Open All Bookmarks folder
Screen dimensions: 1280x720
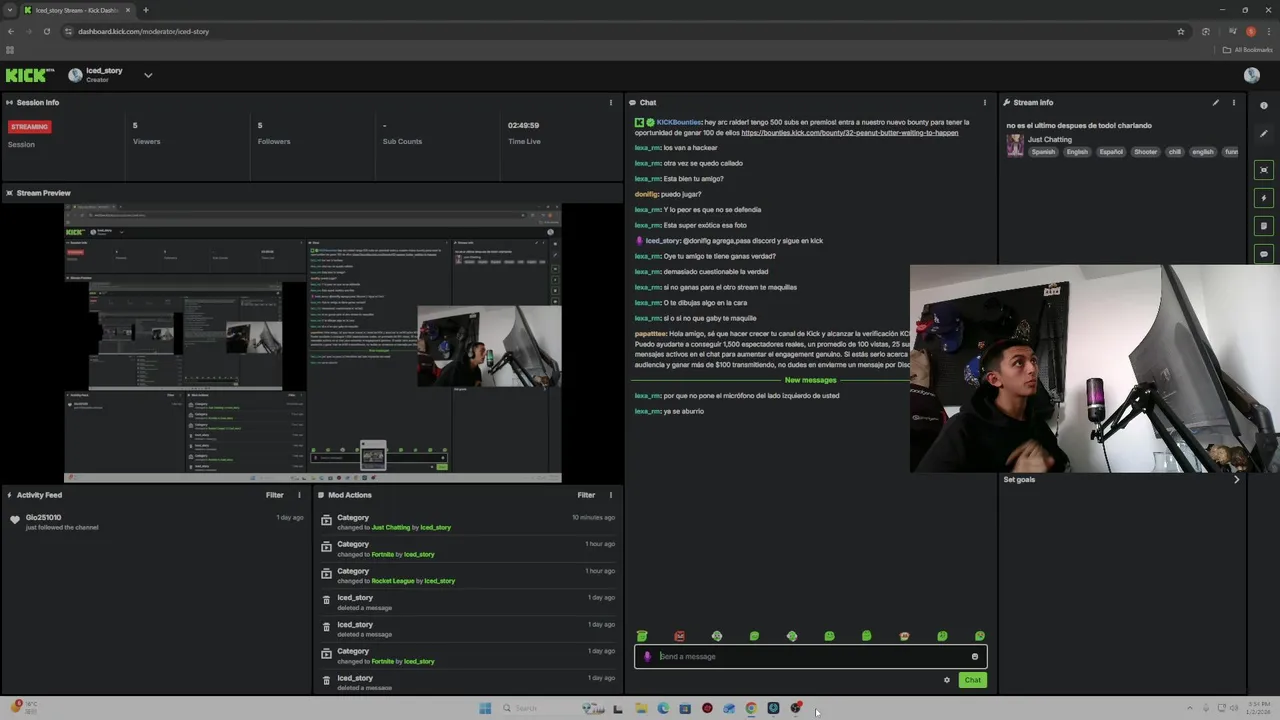coord(1248,50)
